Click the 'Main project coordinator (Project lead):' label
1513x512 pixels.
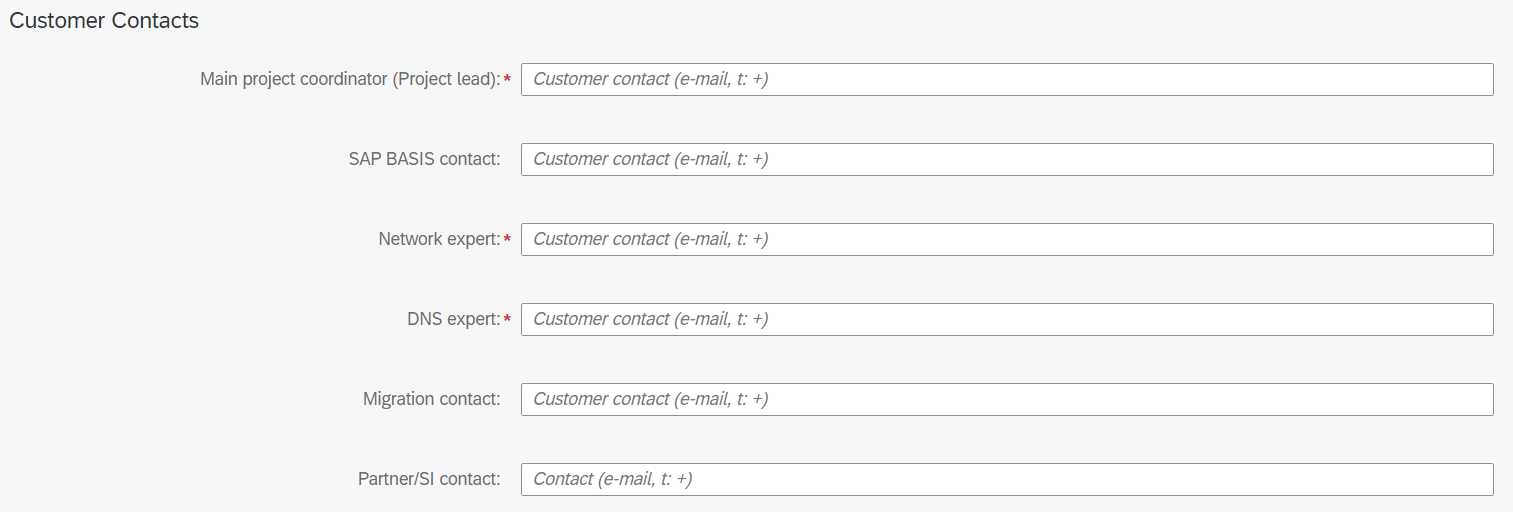click(350, 79)
